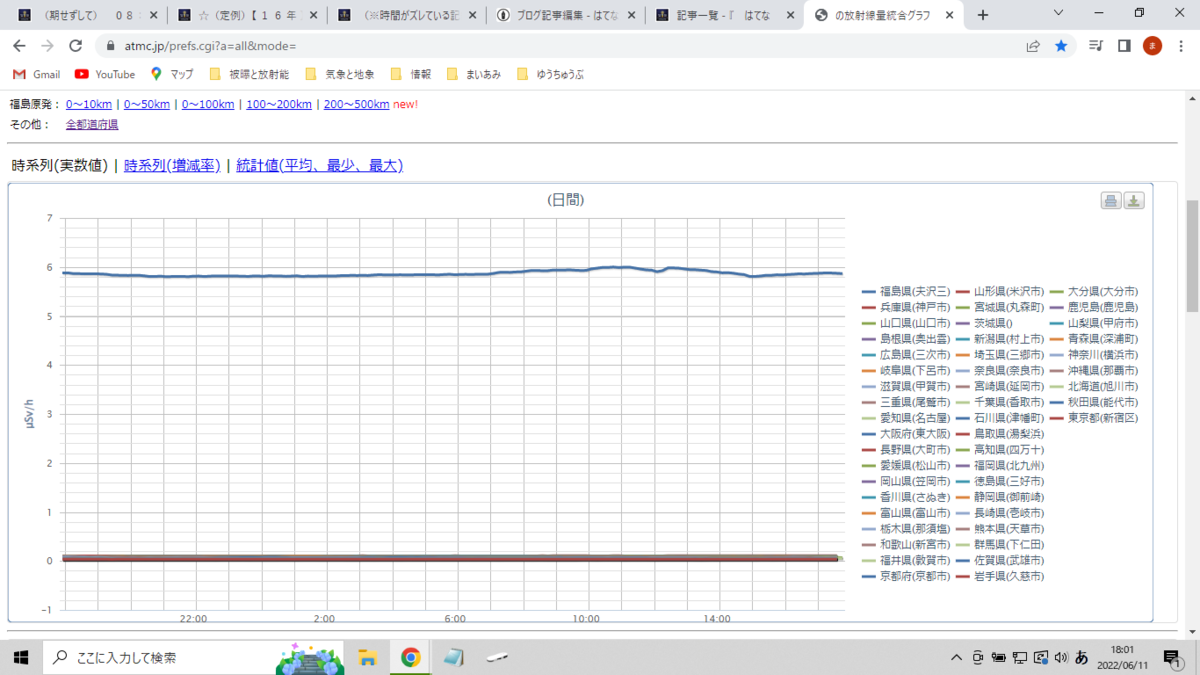The width and height of the screenshot is (1200, 675).
Task: Open 0〜100km range link
Action: coord(208,104)
